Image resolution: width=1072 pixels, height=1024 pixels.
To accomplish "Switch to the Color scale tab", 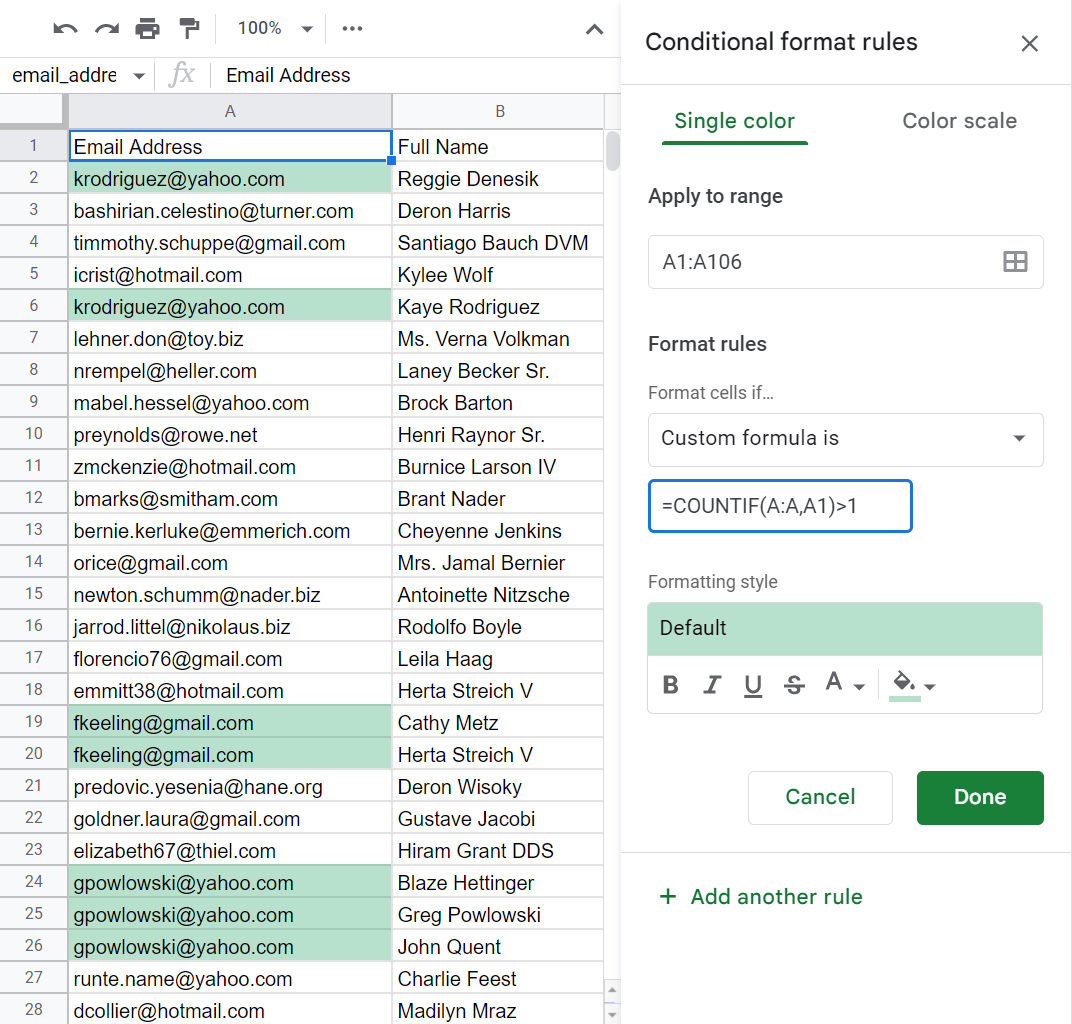I will tap(959, 121).
